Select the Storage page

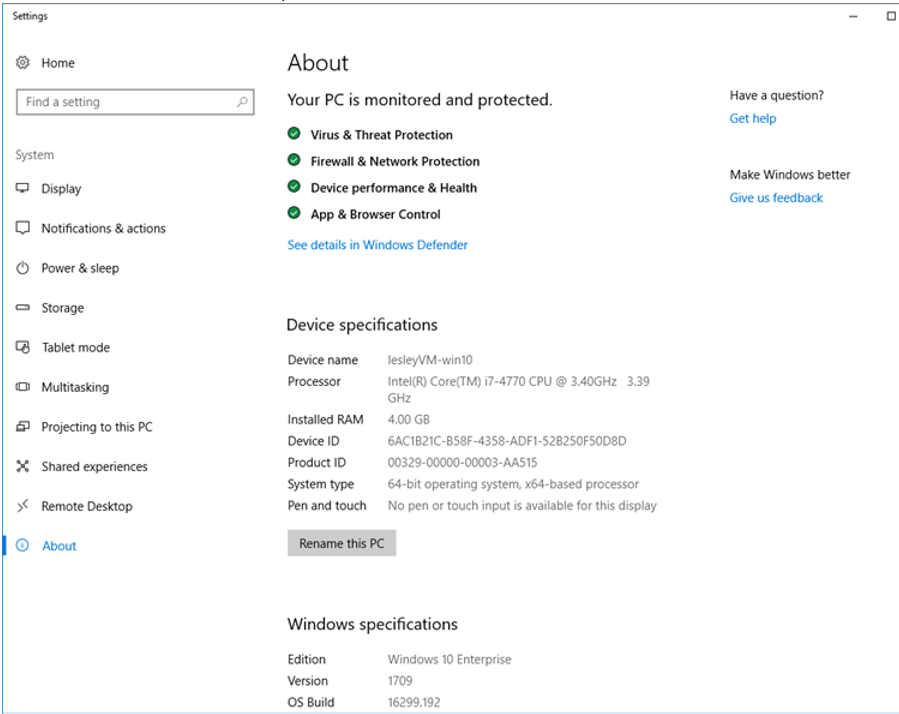62,308
